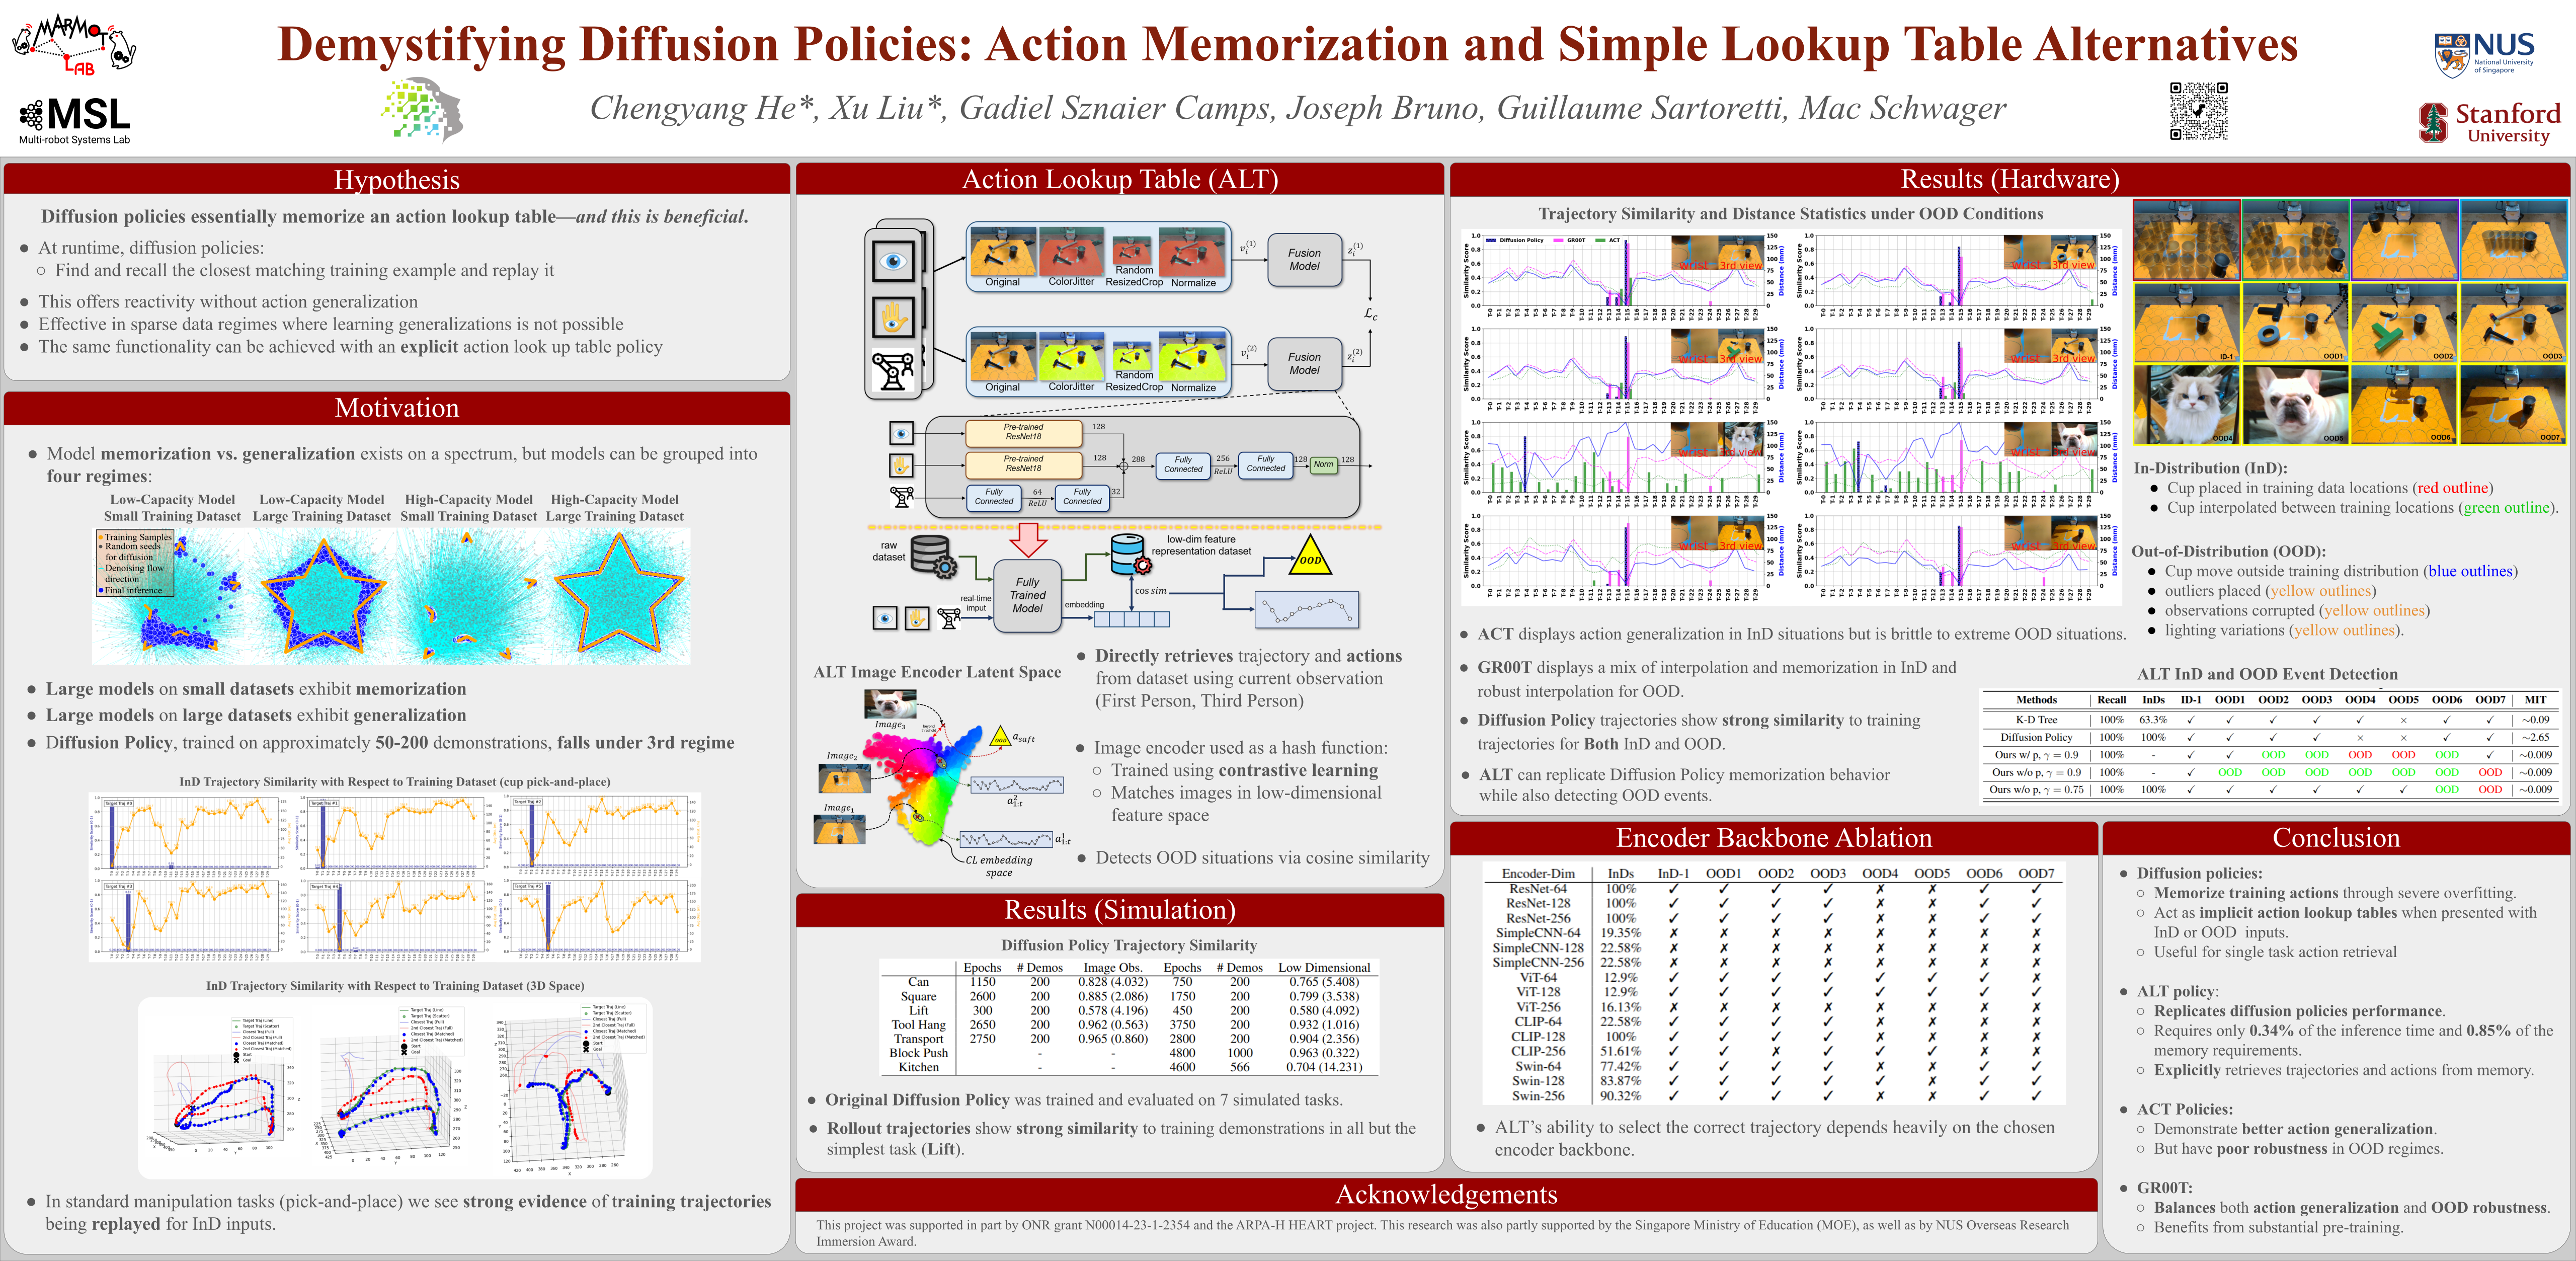Click the upper Fusion Model box
The image size is (2576, 1261).
pos(1304,260)
